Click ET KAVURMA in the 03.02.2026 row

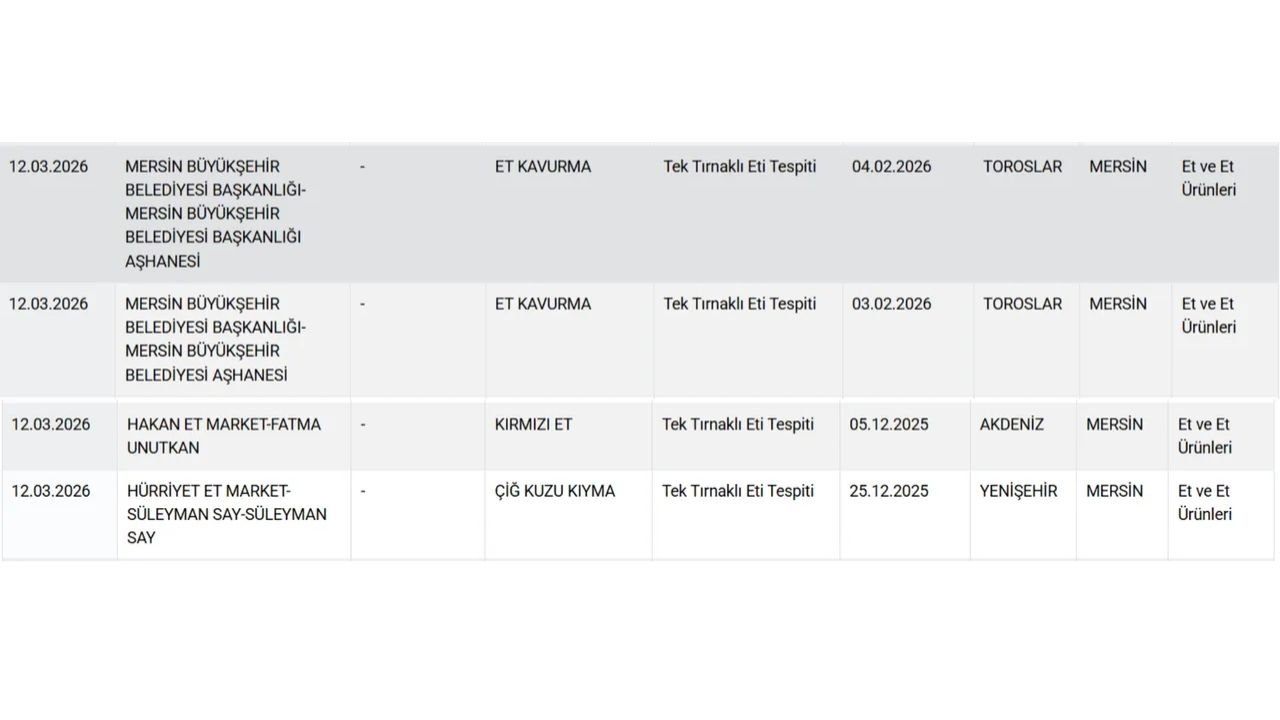pyautogui.click(x=543, y=304)
